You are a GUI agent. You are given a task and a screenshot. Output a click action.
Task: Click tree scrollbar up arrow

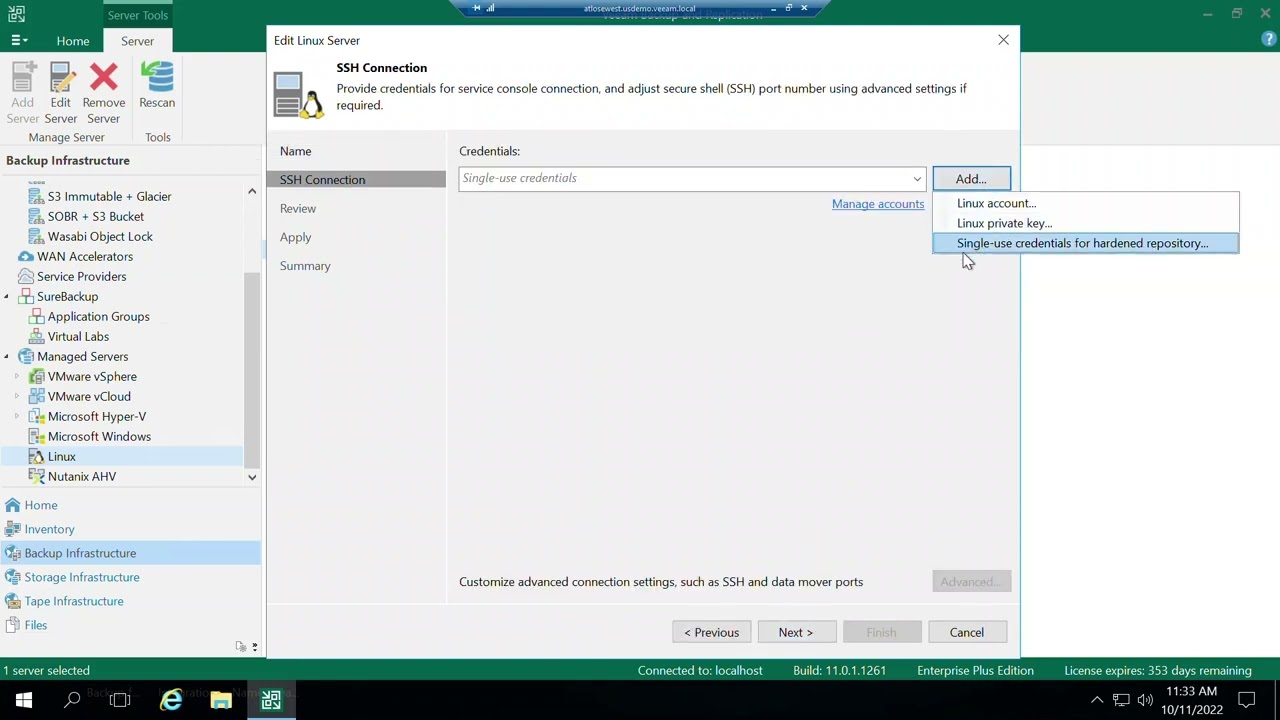click(x=252, y=190)
